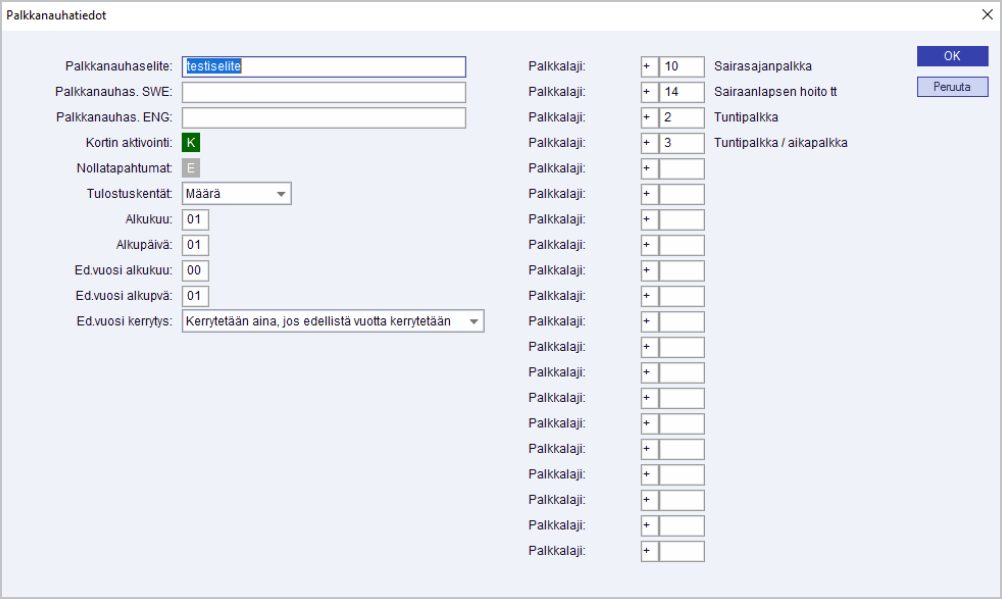Click the Alkupäivä field
This screenshot has height=599, width=1002.
click(x=196, y=245)
